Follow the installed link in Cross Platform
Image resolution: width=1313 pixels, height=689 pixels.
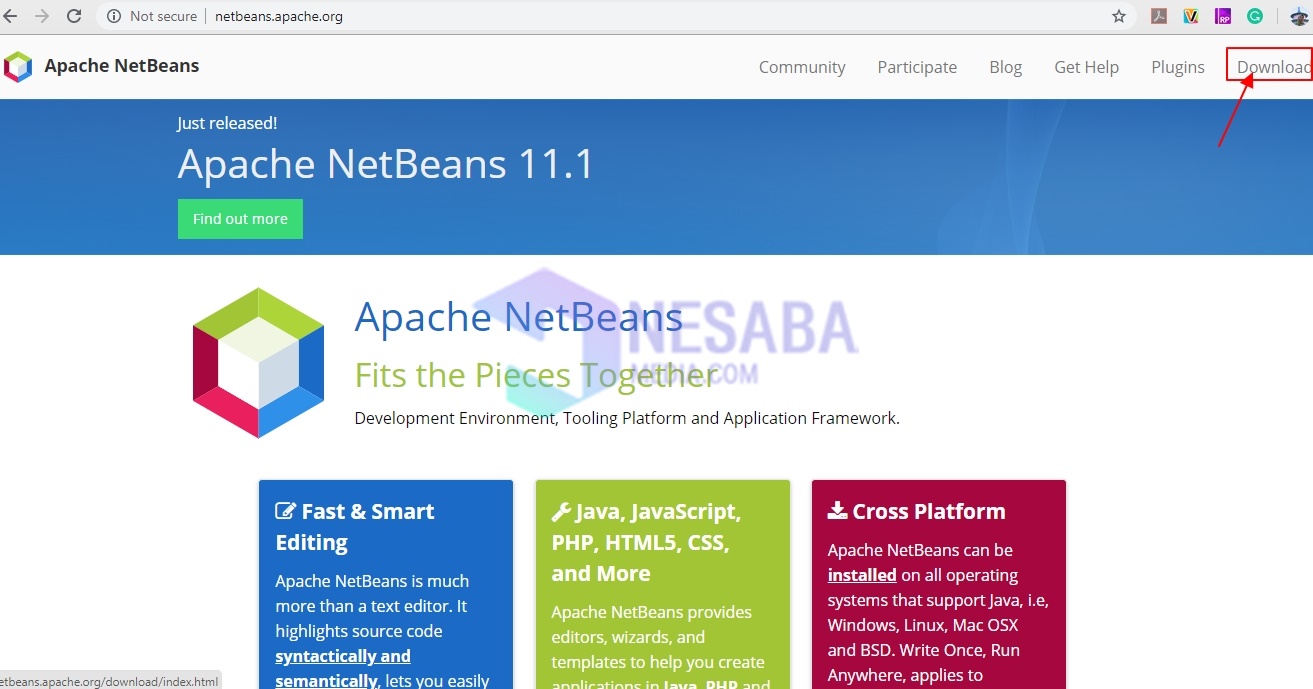pos(861,575)
